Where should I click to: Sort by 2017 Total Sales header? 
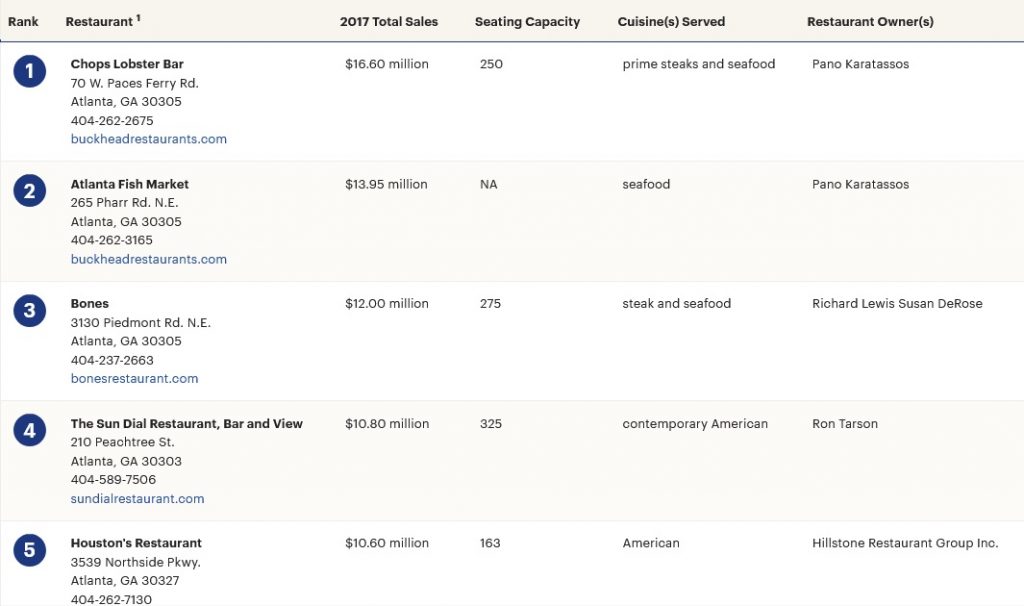point(389,22)
